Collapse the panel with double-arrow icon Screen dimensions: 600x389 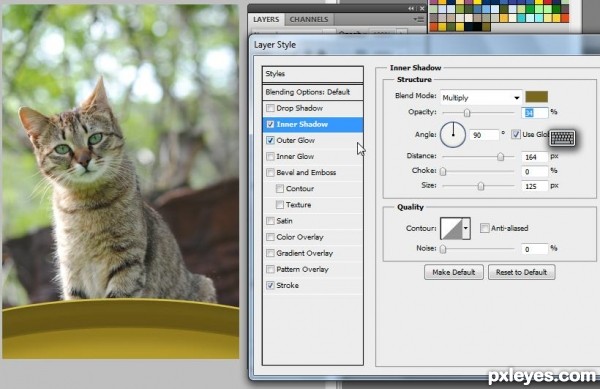[411, 8]
